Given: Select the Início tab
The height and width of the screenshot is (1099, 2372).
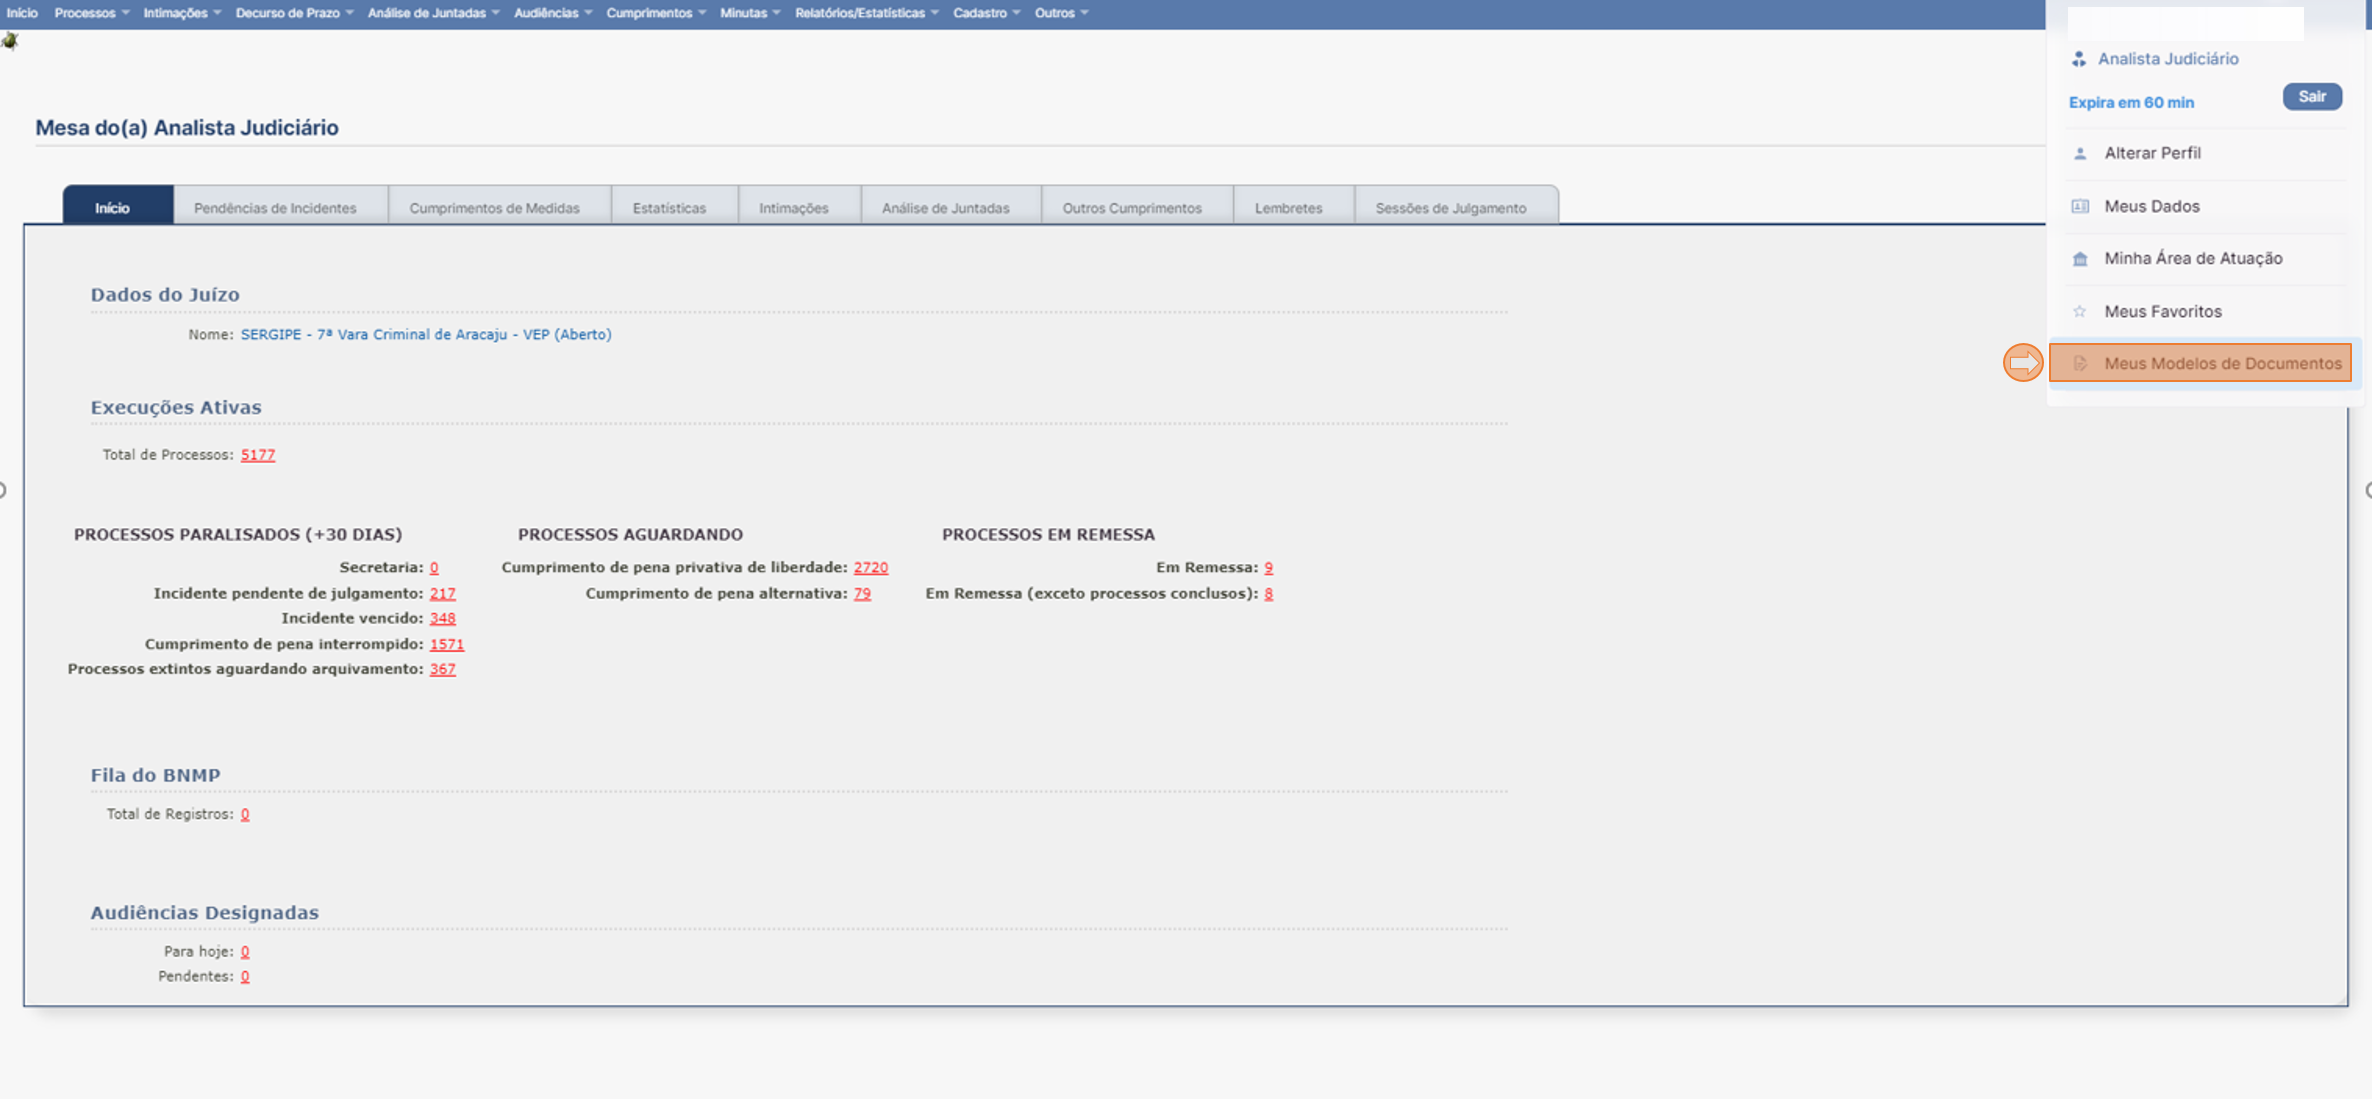Looking at the screenshot, I should click(x=118, y=206).
